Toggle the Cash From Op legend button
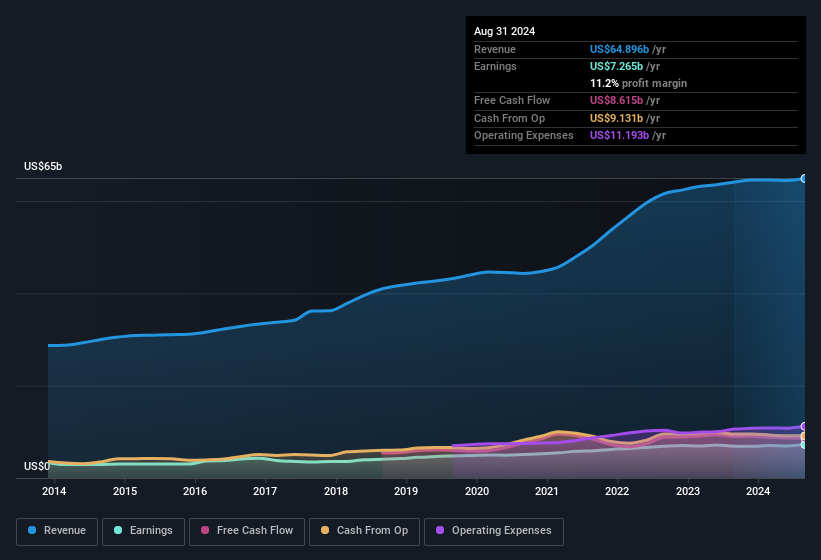This screenshot has width=821, height=560. click(364, 531)
